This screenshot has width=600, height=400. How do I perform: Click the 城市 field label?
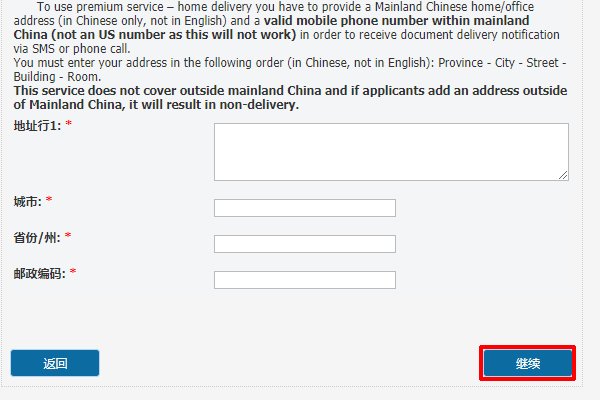[x=27, y=202]
